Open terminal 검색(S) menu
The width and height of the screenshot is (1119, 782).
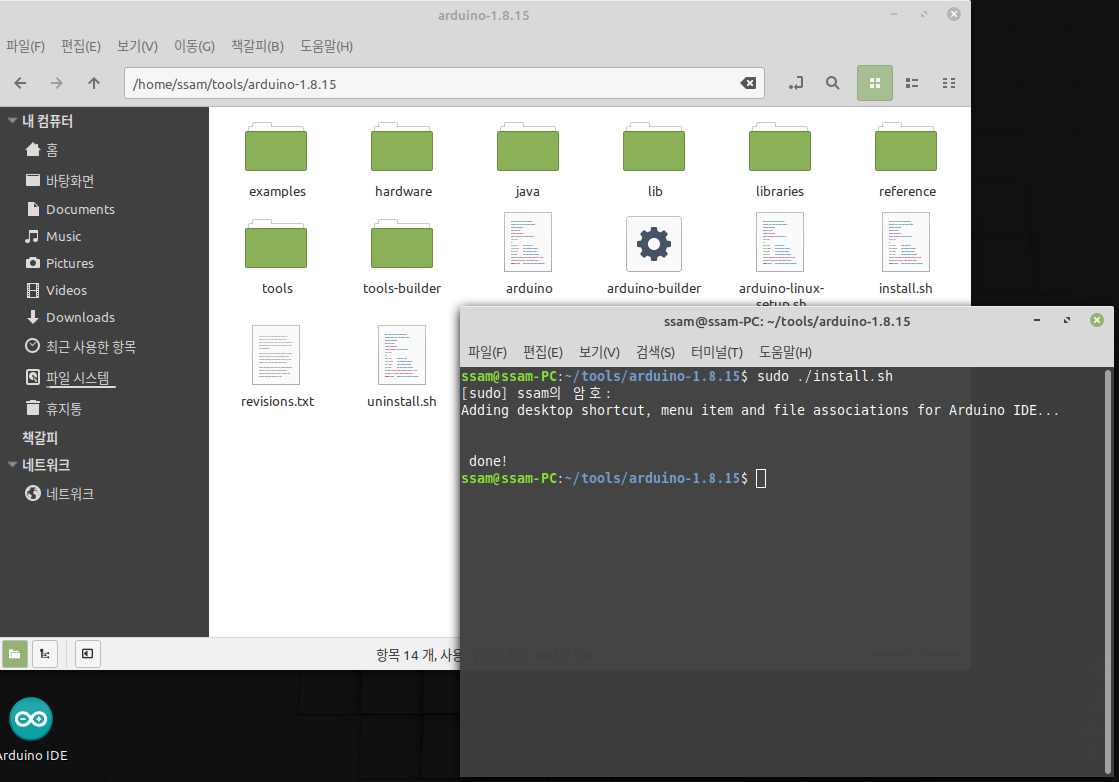point(655,352)
